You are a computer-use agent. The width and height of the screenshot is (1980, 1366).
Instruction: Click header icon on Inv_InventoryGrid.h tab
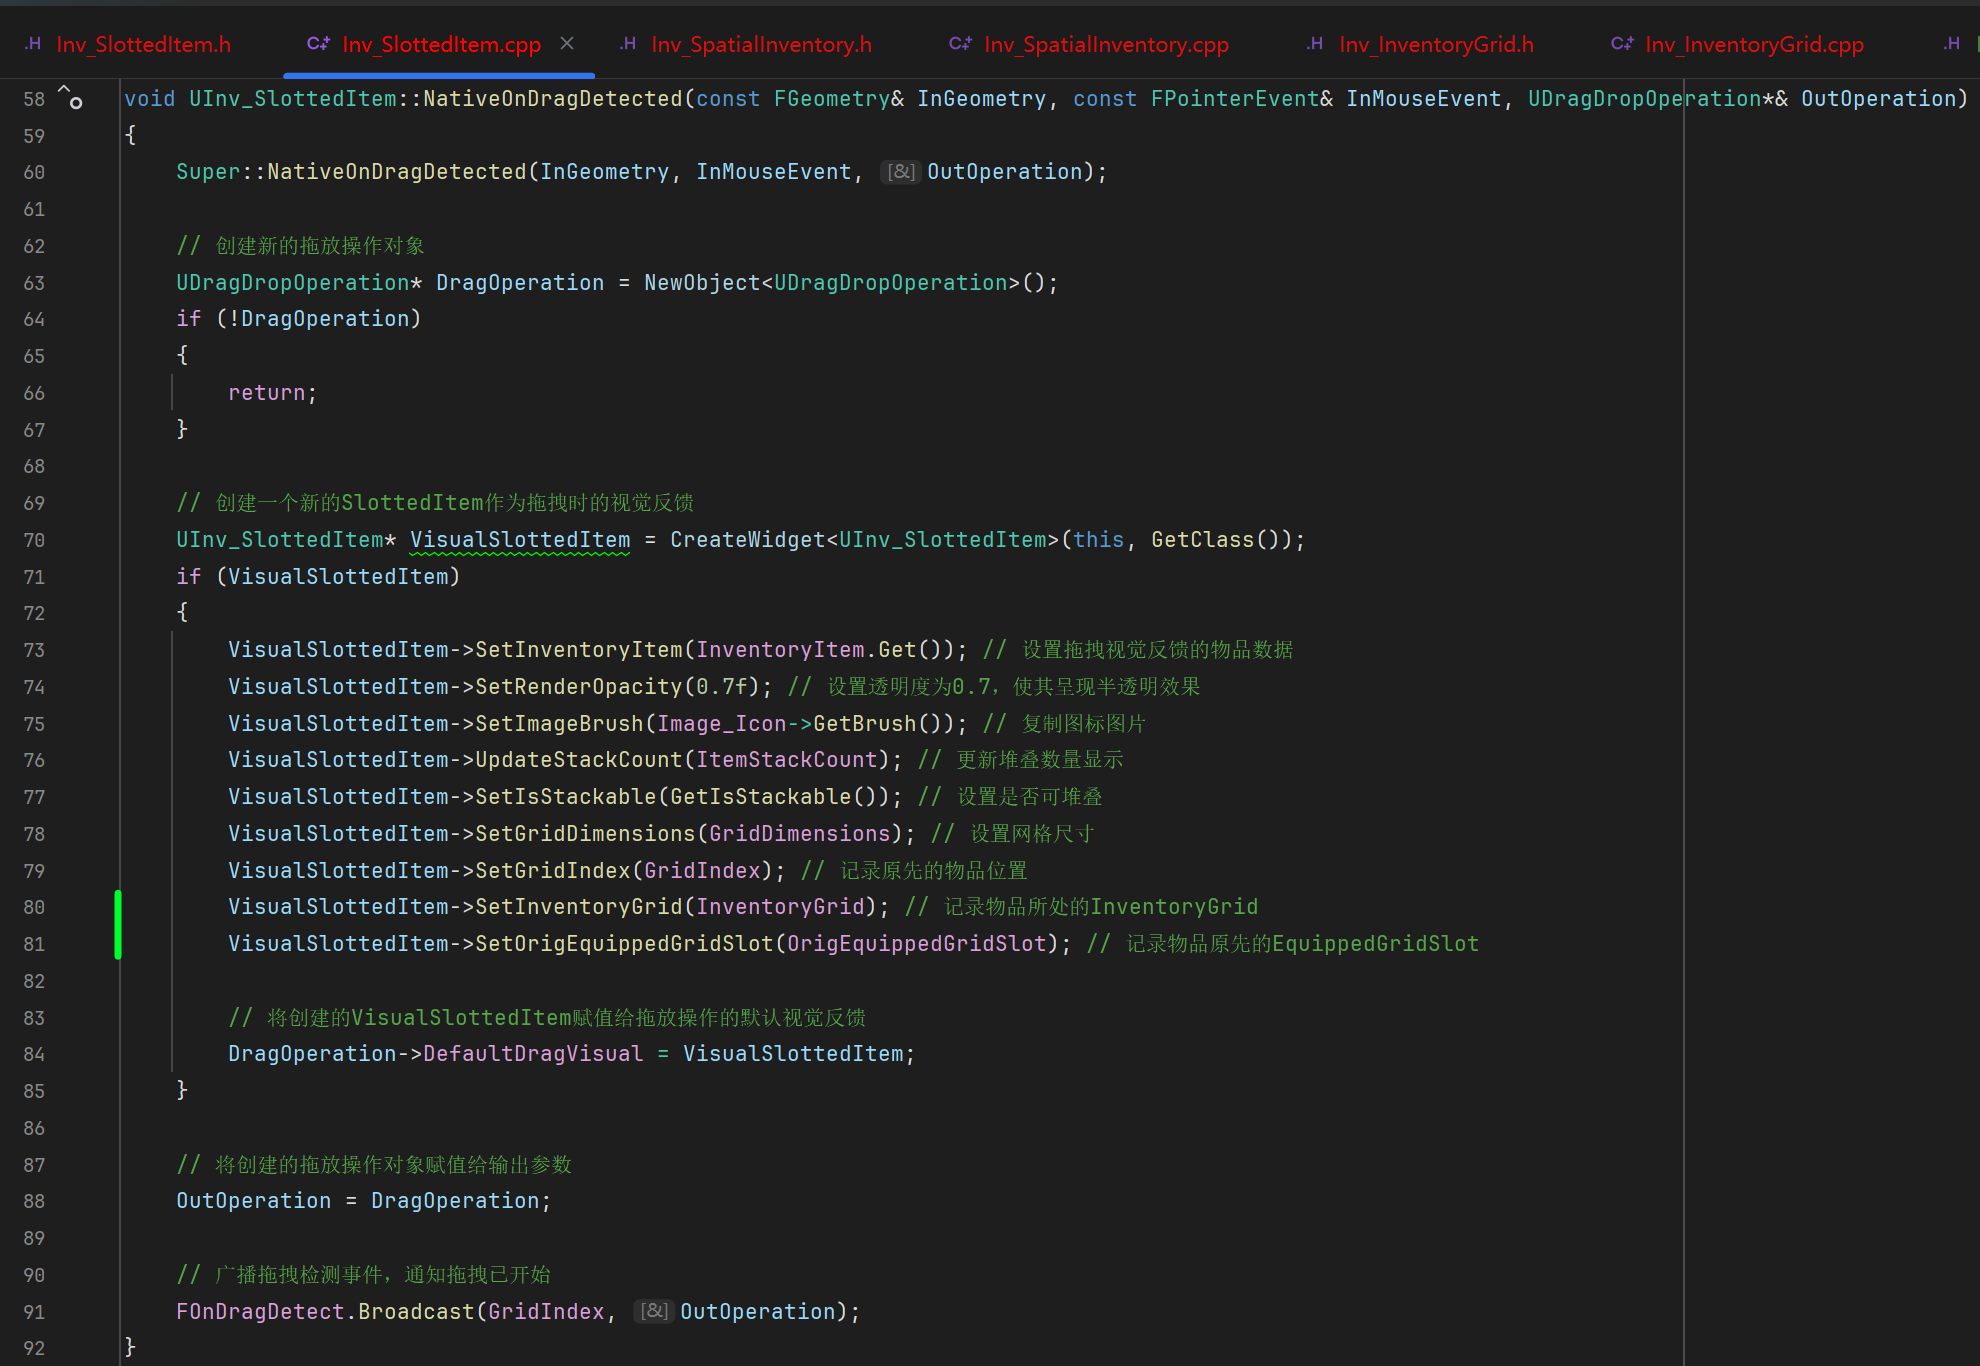(x=1315, y=44)
